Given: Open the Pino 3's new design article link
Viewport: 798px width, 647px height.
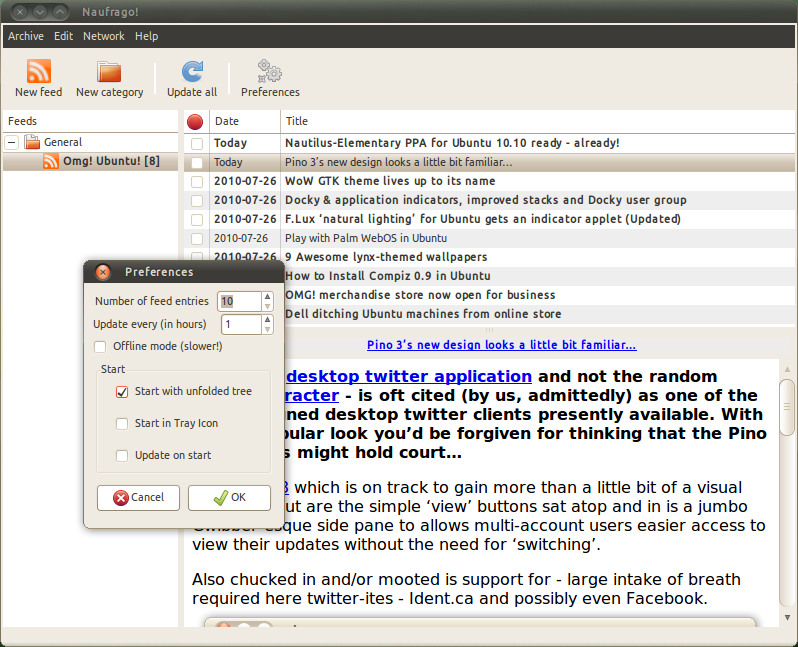Looking at the screenshot, I should [501, 345].
